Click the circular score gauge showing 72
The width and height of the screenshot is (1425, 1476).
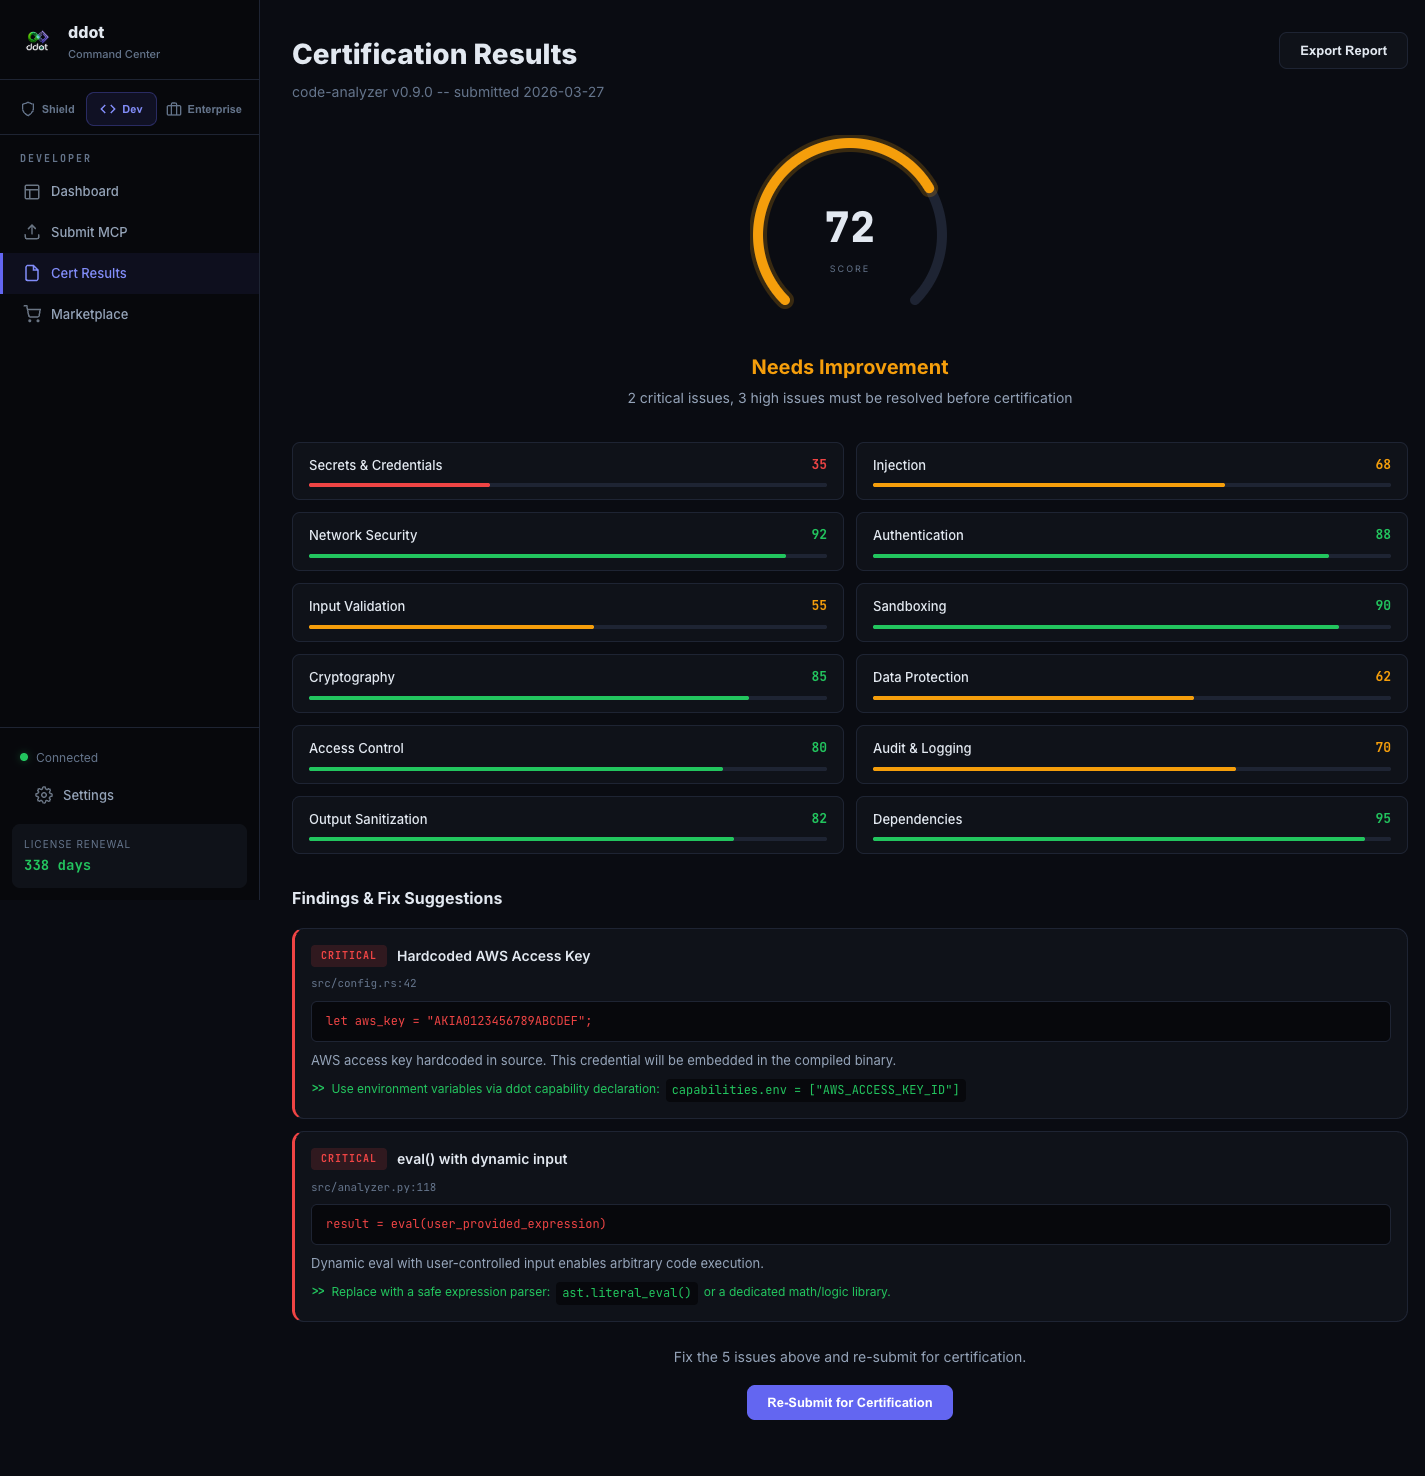point(849,228)
